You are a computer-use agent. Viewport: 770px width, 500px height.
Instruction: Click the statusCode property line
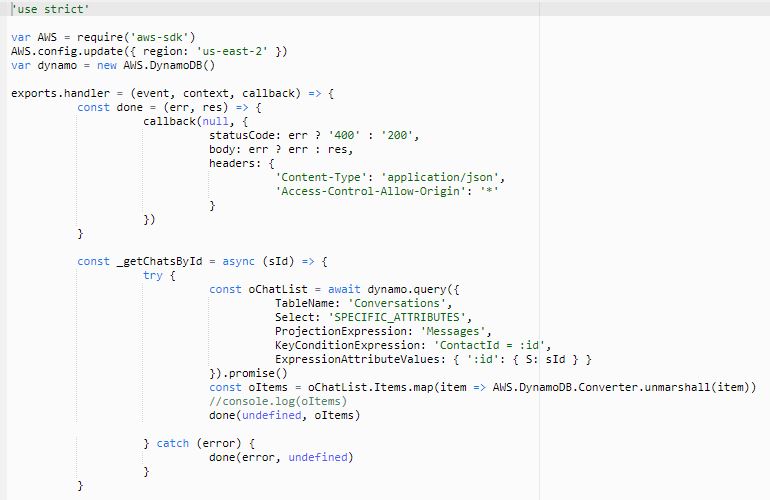click(314, 135)
